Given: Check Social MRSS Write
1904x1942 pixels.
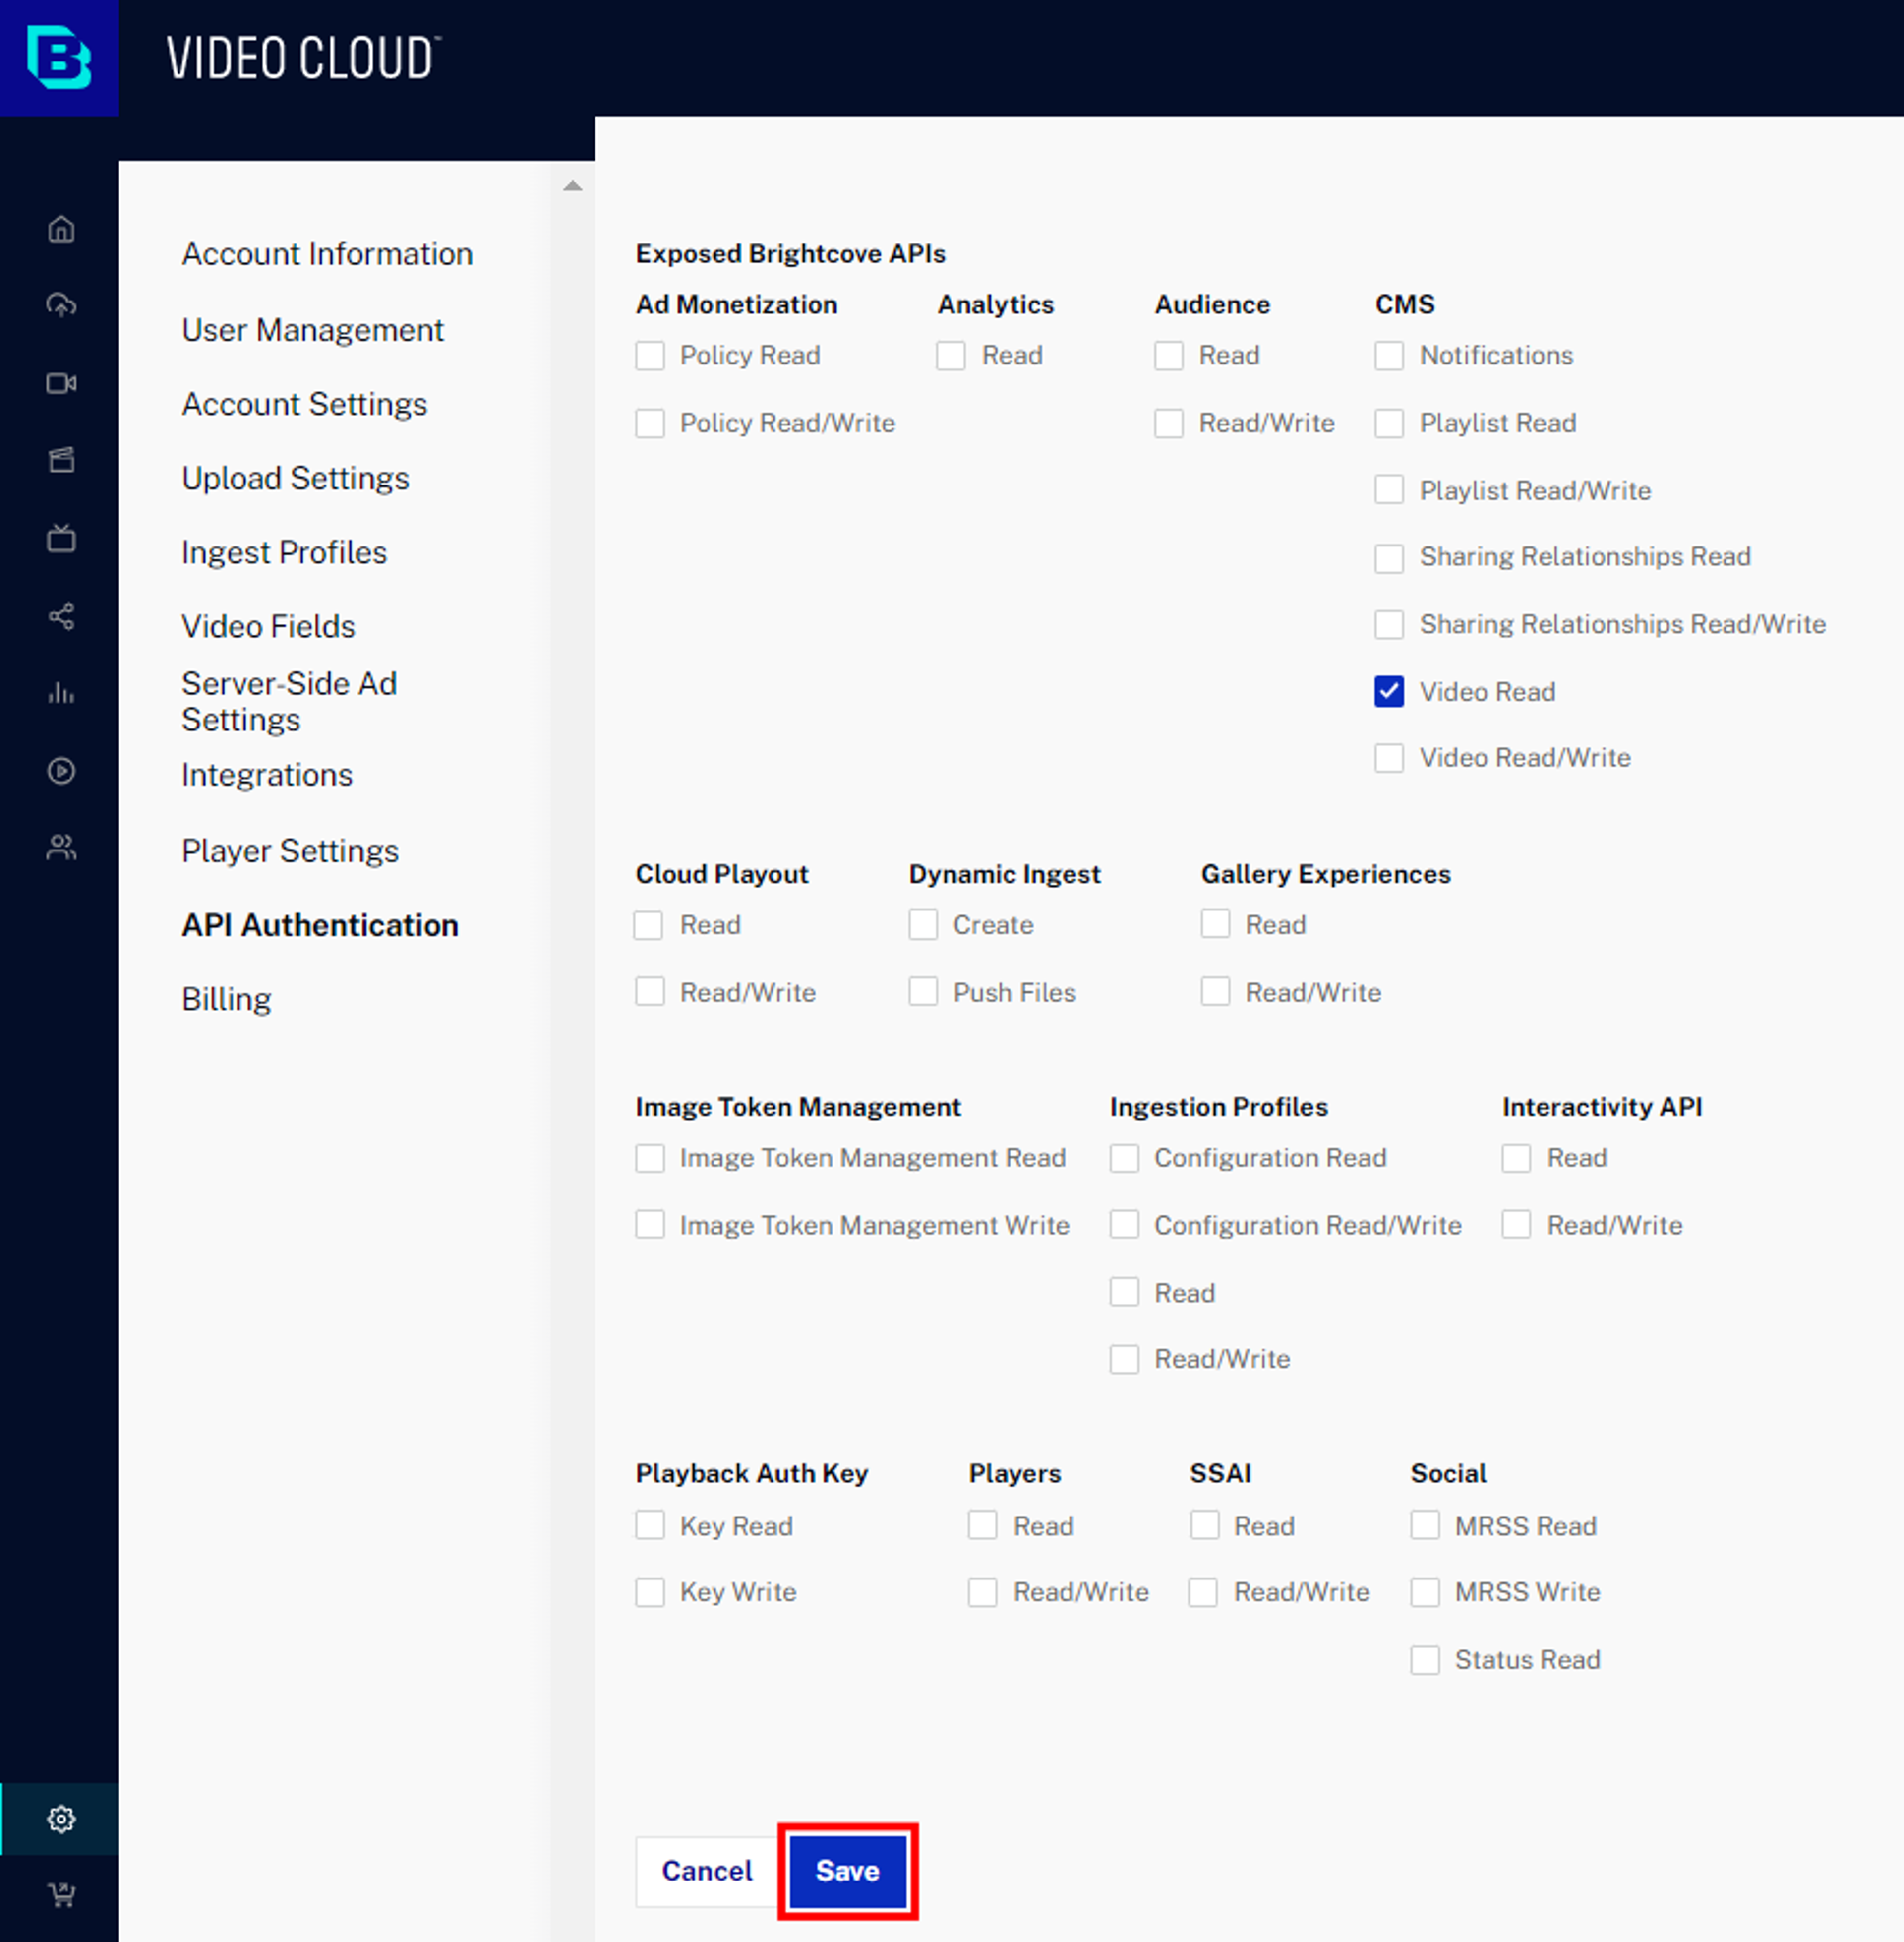Looking at the screenshot, I should (1425, 1592).
